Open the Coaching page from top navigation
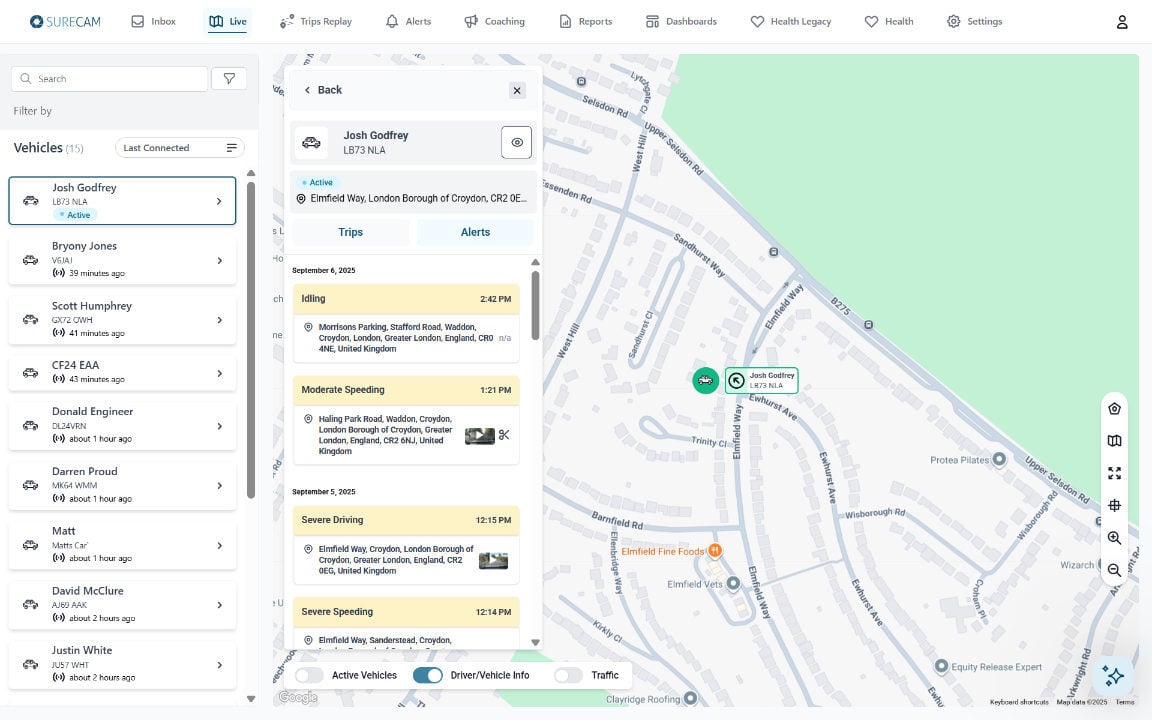The image size is (1152, 720). pos(494,21)
